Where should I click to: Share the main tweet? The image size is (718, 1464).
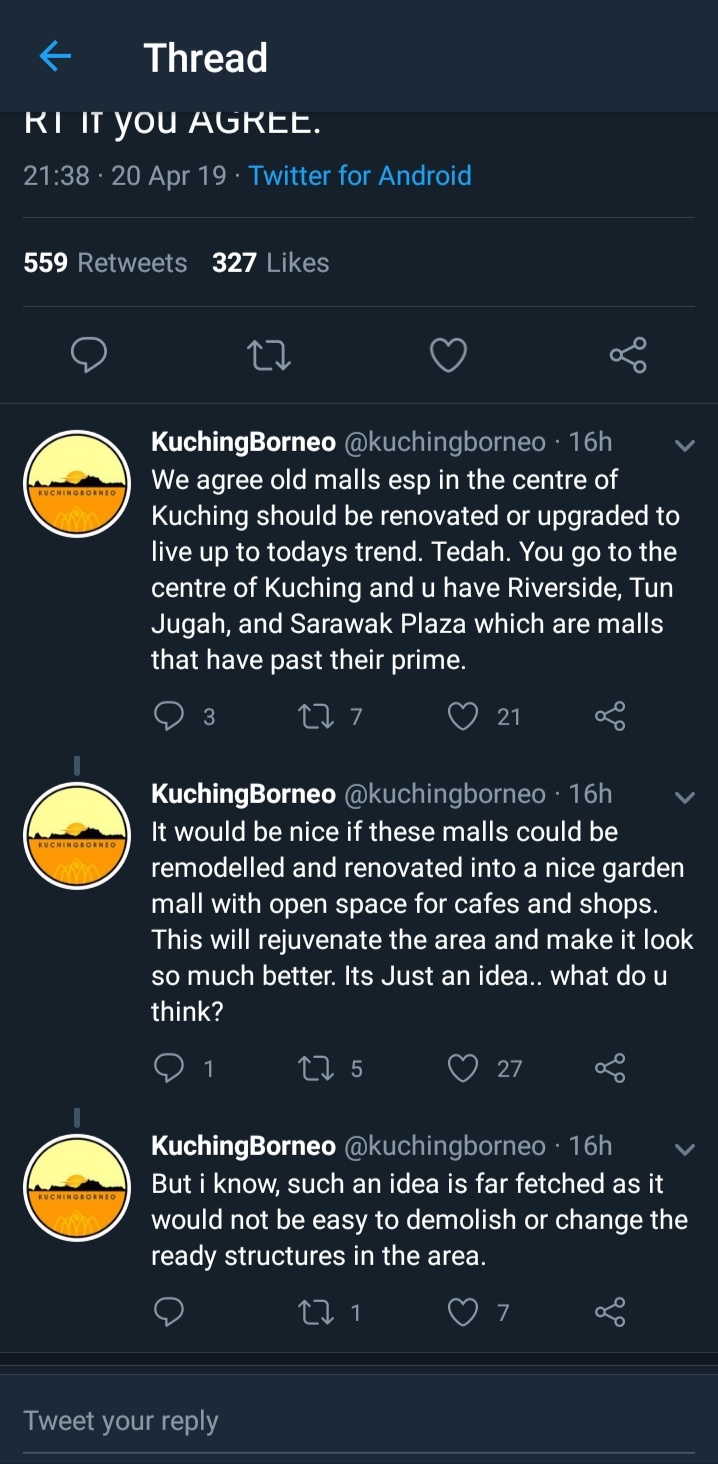(627, 354)
